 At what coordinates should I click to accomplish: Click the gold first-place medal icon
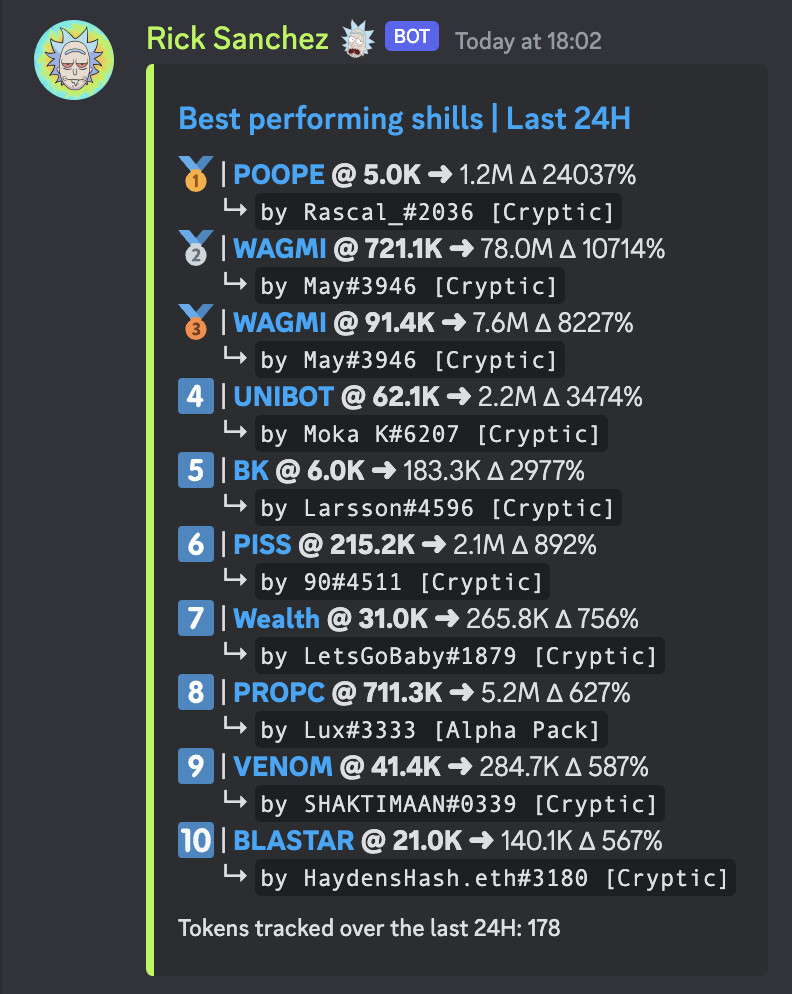pyautogui.click(x=196, y=174)
